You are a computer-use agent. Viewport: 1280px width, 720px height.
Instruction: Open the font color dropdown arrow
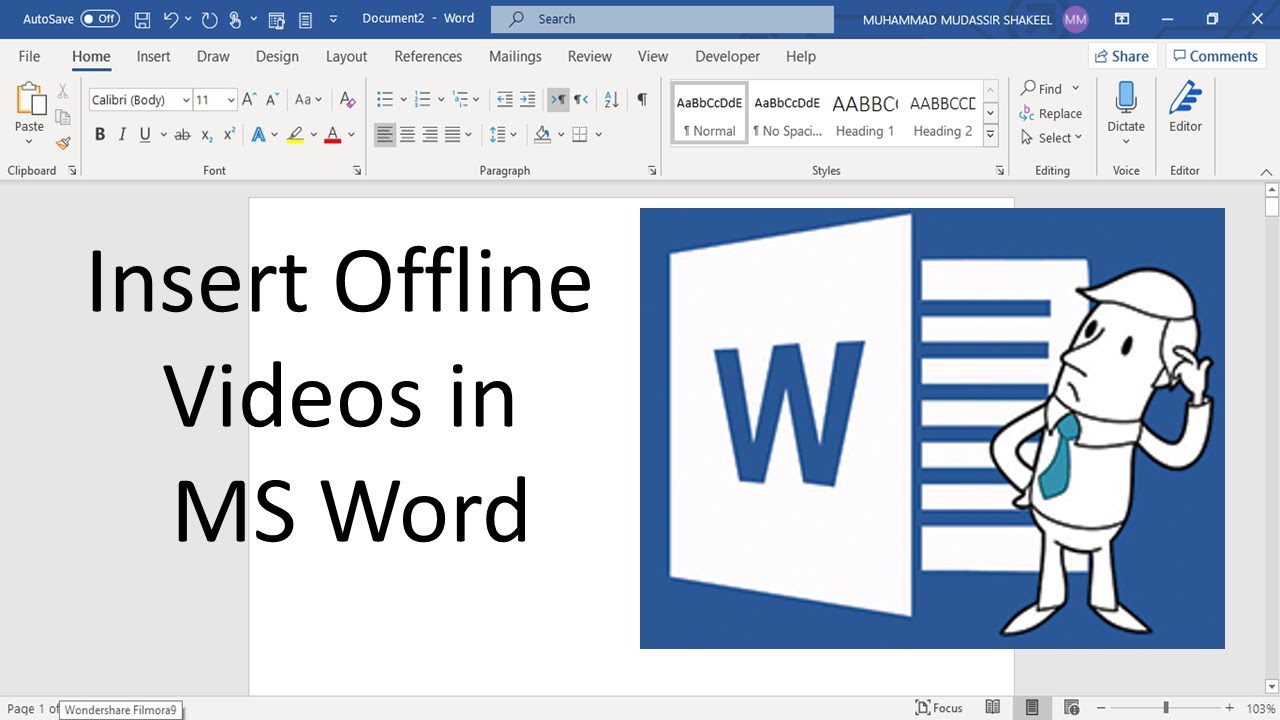[x=351, y=135]
